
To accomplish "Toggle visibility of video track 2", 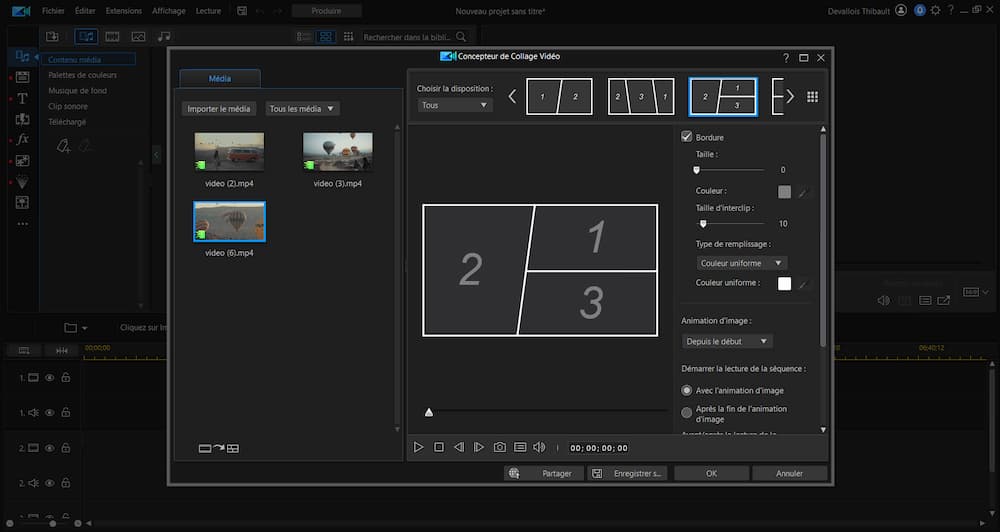I will point(49,448).
